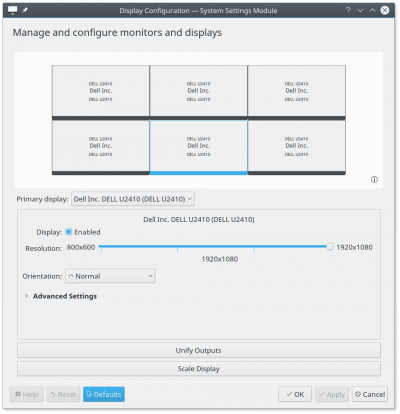Toggle the Display Enabled checkbox
Viewport: 400px width, 414px height.
click(x=69, y=232)
